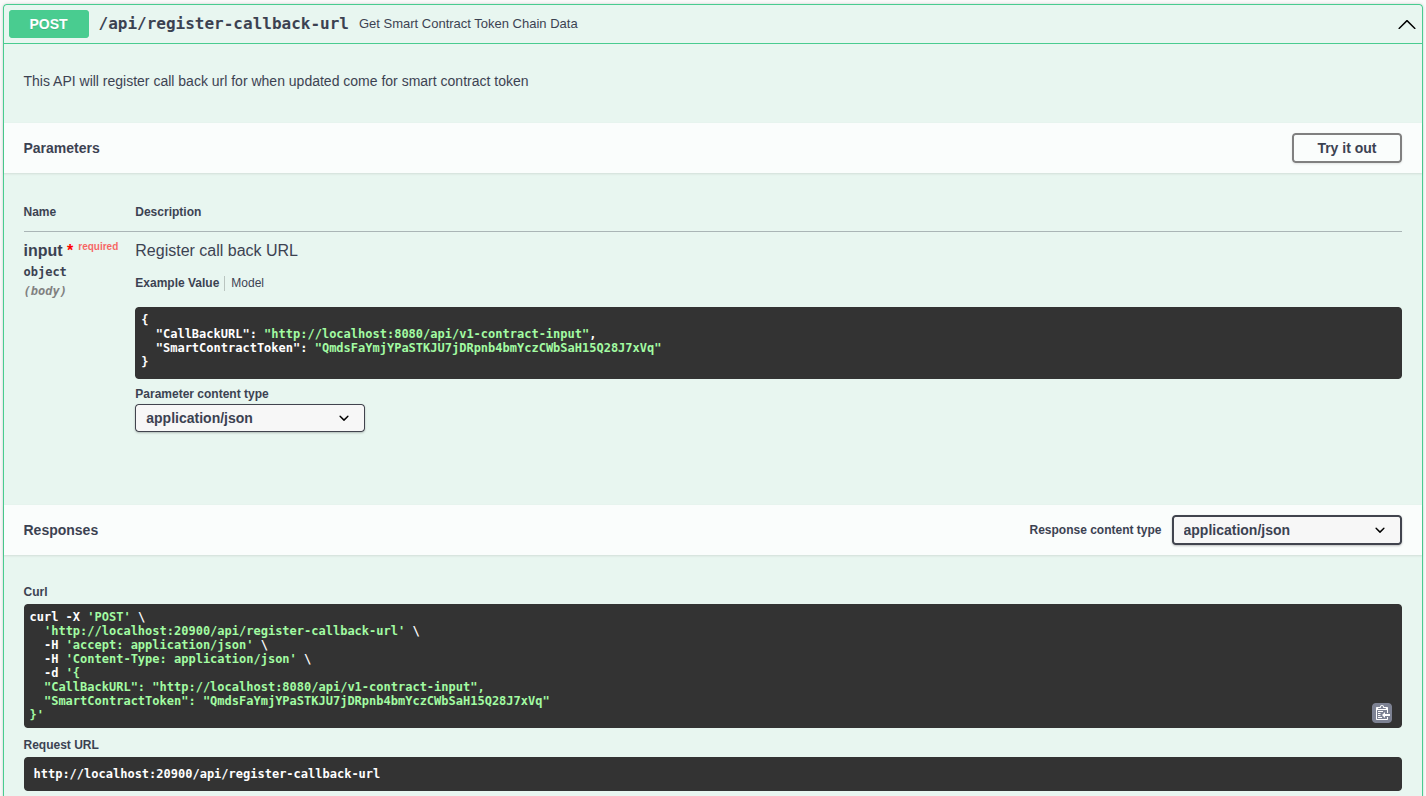Image resolution: width=1426 pixels, height=796 pixels.
Task: Click the red "required" marker beside input
Action: (98, 246)
